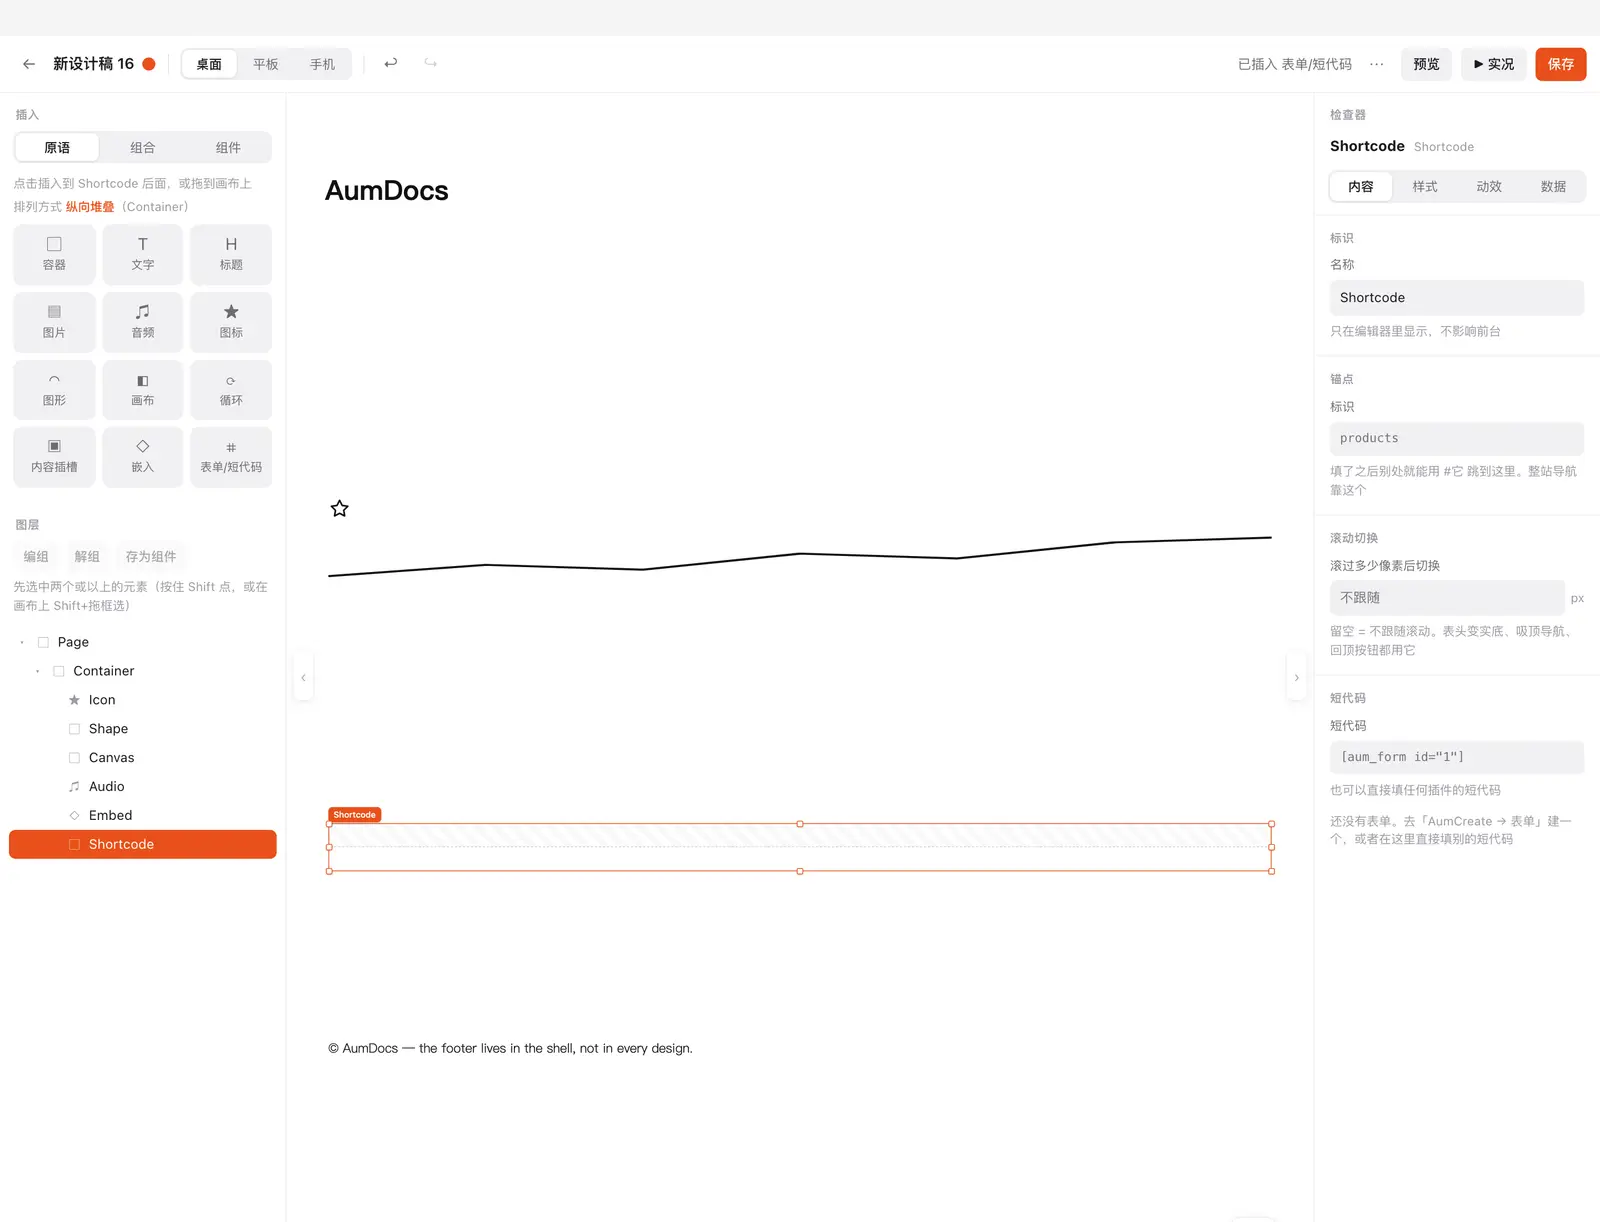Select the Audio layer
Viewport: 1600px width, 1222px height.
pos(143,786)
